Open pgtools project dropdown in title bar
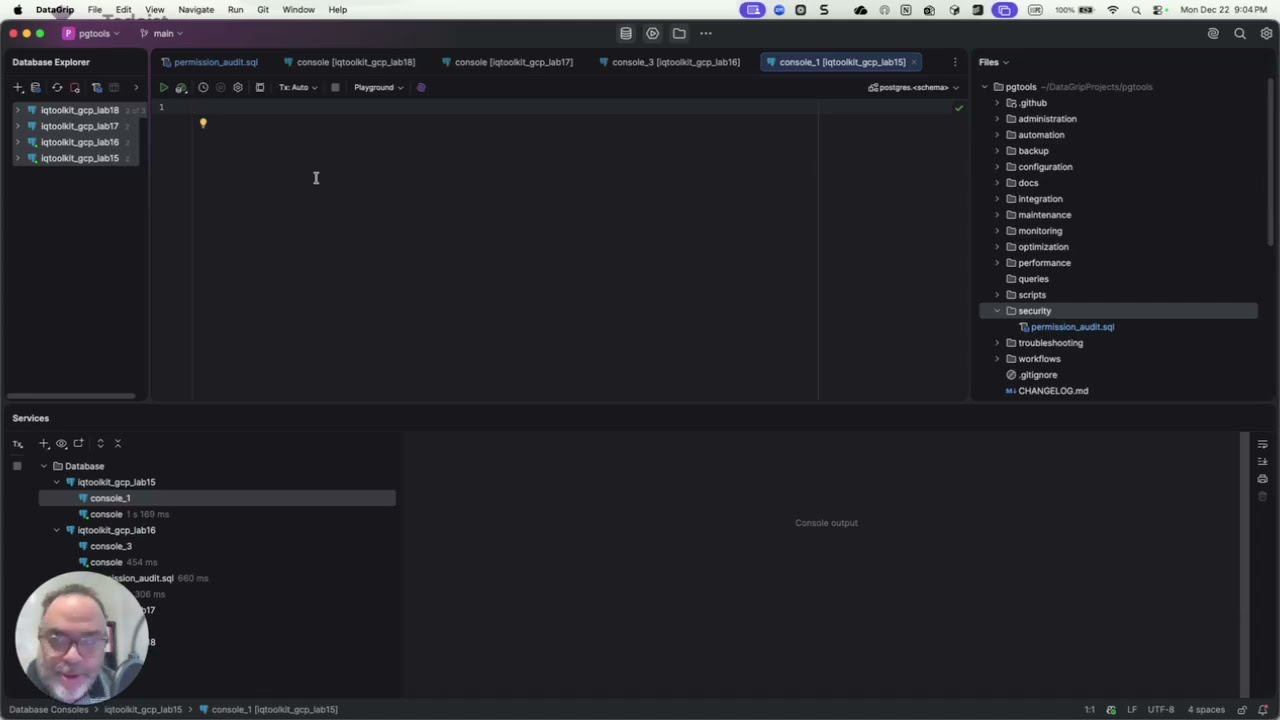The height and width of the screenshot is (720, 1280). point(91,33)
